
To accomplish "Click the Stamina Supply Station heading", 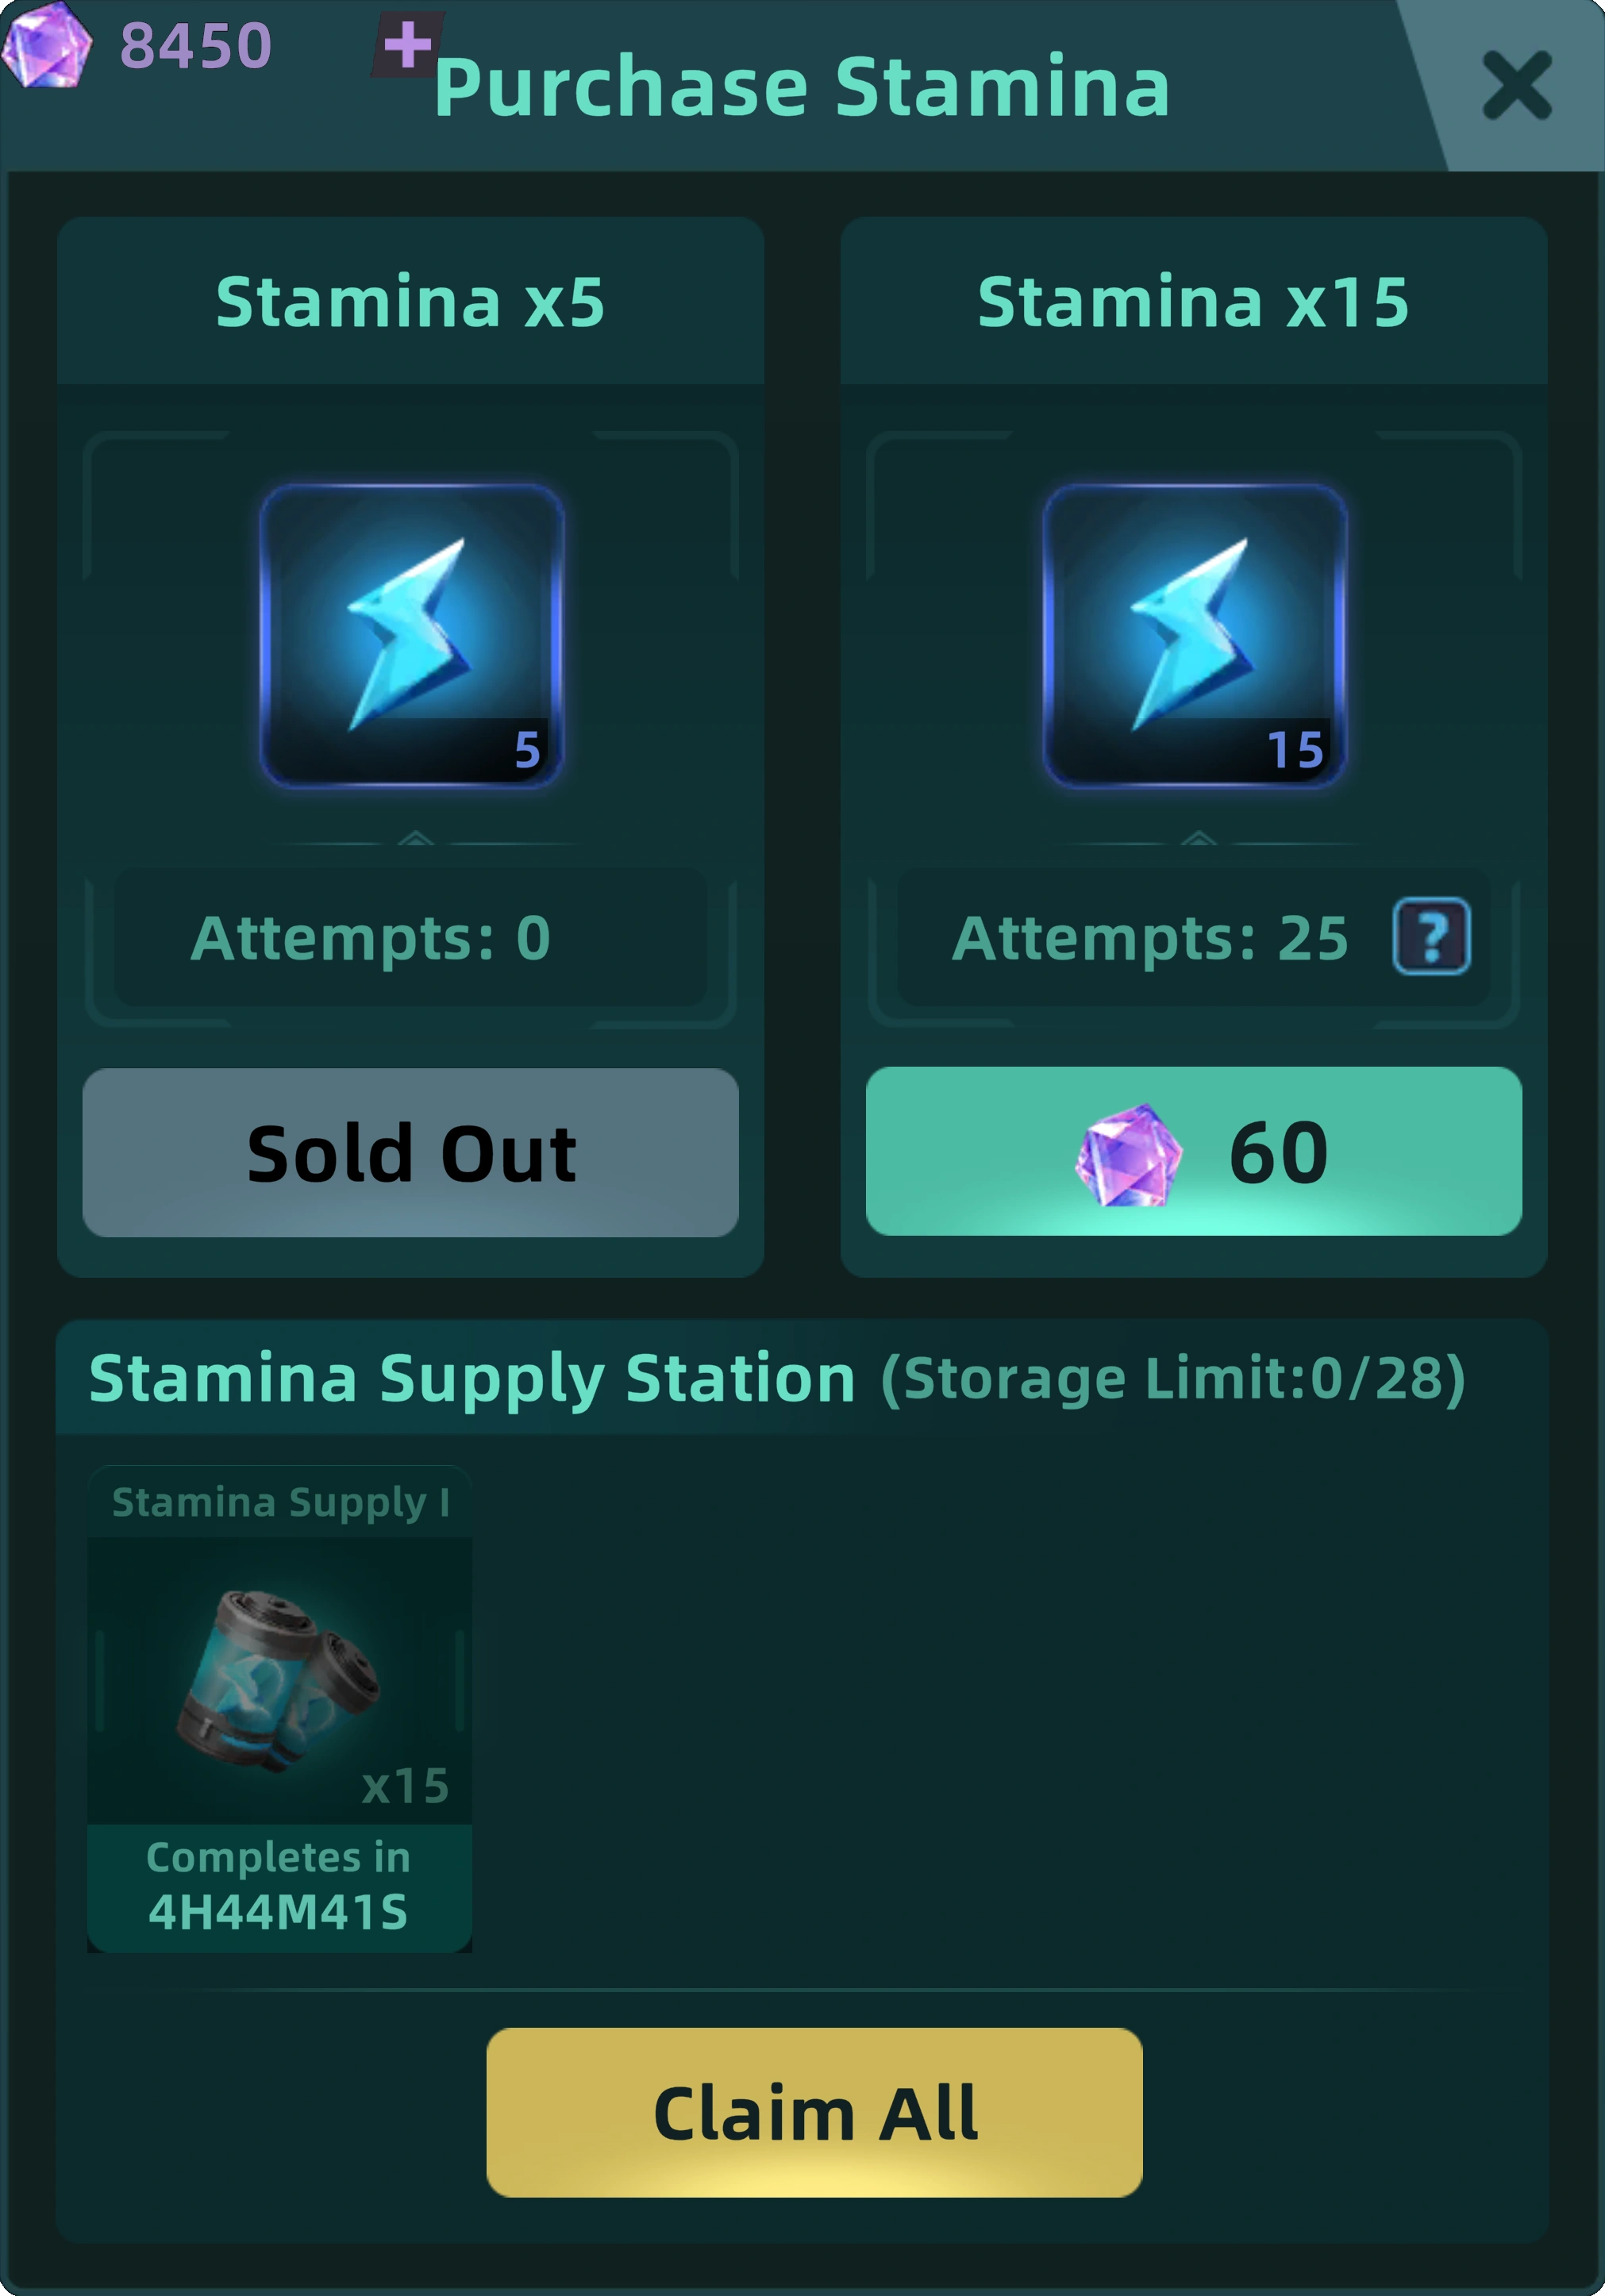I will coord(472,1378).
